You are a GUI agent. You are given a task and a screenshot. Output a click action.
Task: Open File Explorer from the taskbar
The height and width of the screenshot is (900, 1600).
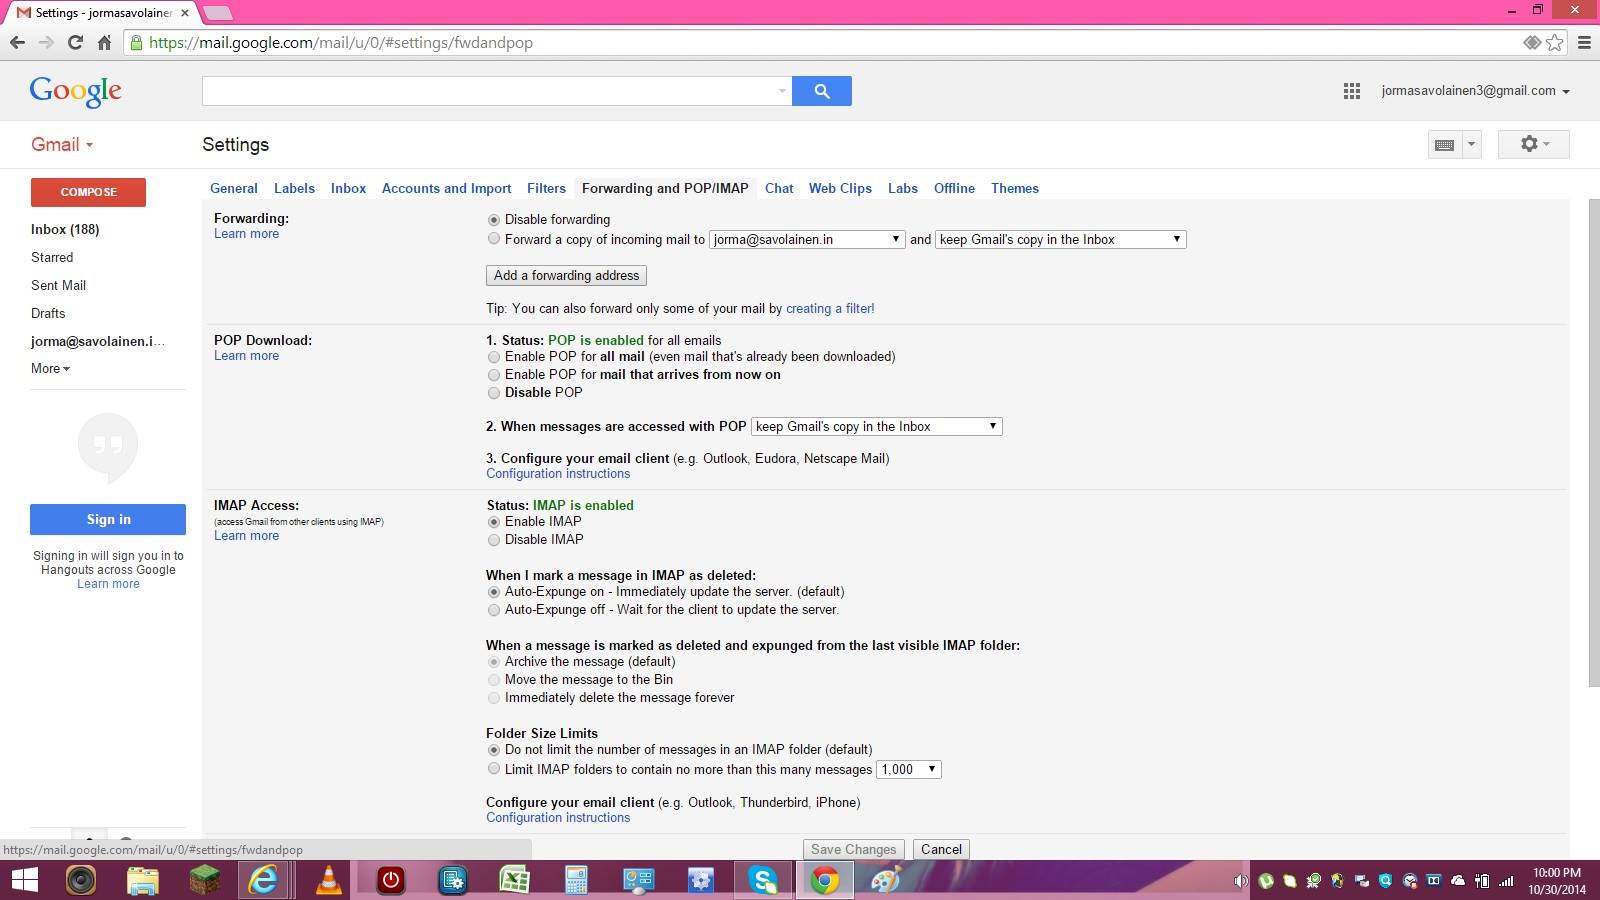point(143,880)
